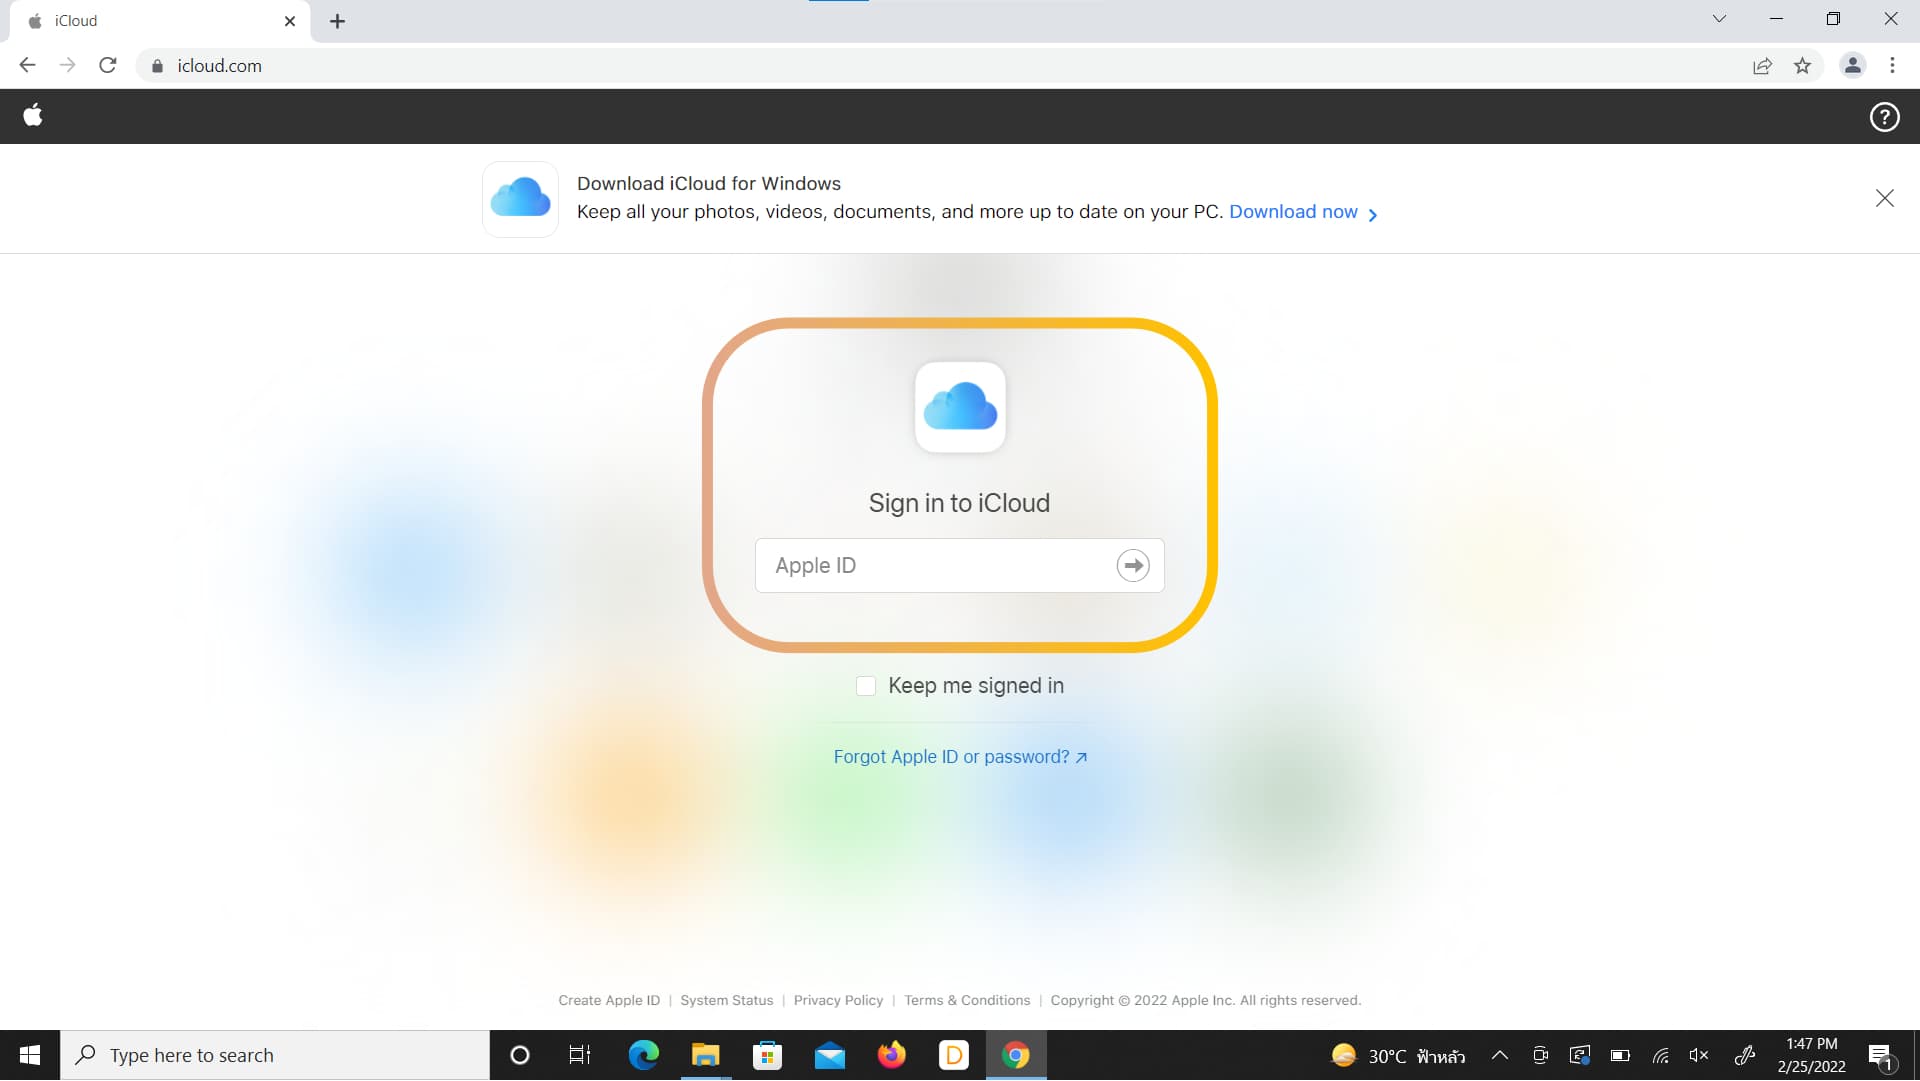
Task: Open the help question mark icon
Action: tap(1884, 117)
